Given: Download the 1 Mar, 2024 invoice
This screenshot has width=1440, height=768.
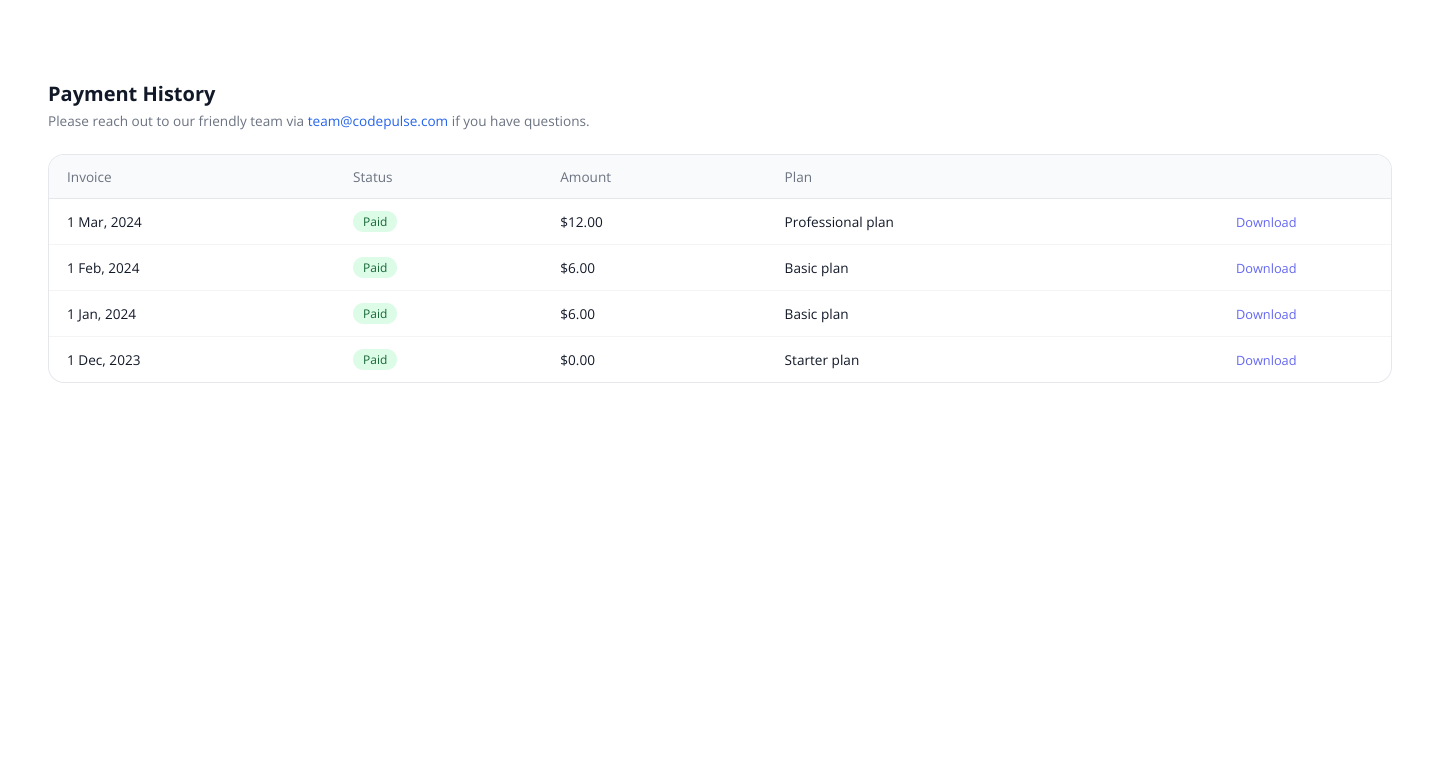Looking at the screenshot, I should coord(1266,222).
